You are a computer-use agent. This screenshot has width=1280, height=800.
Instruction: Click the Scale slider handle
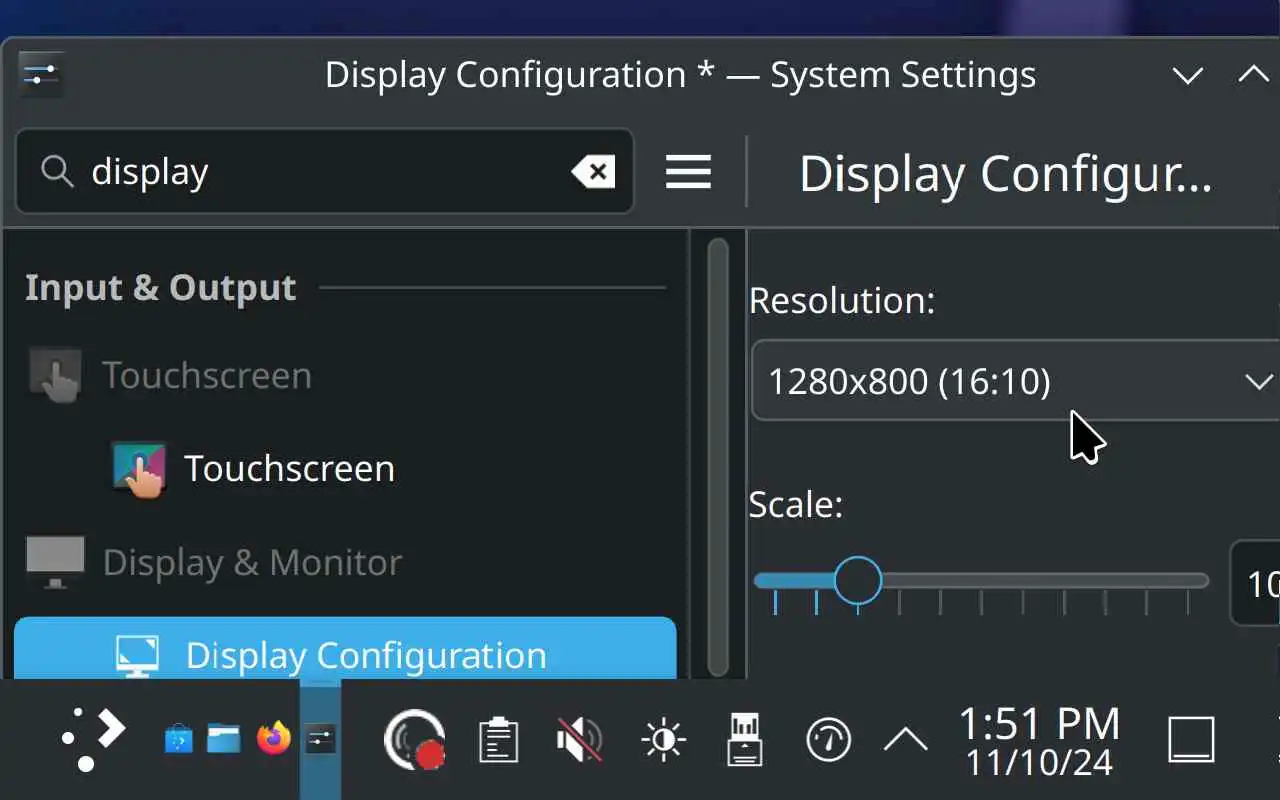point(857,580)
